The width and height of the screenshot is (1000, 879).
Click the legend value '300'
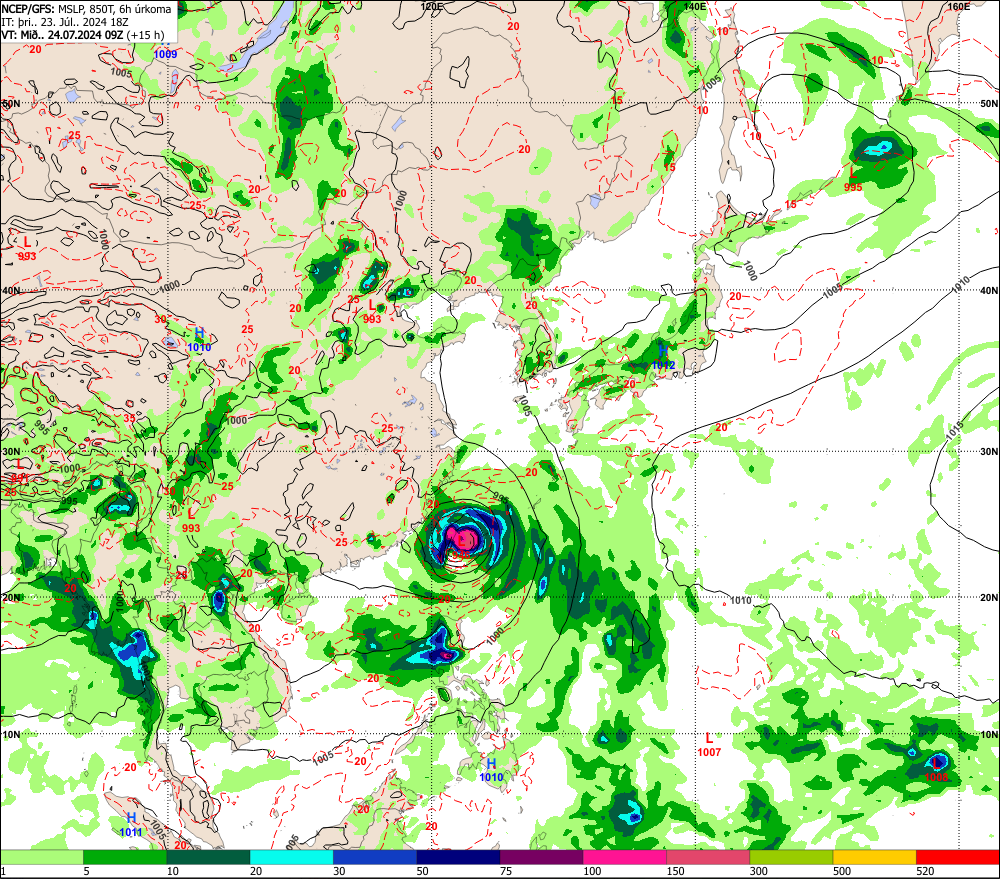(x=759, y=871)
